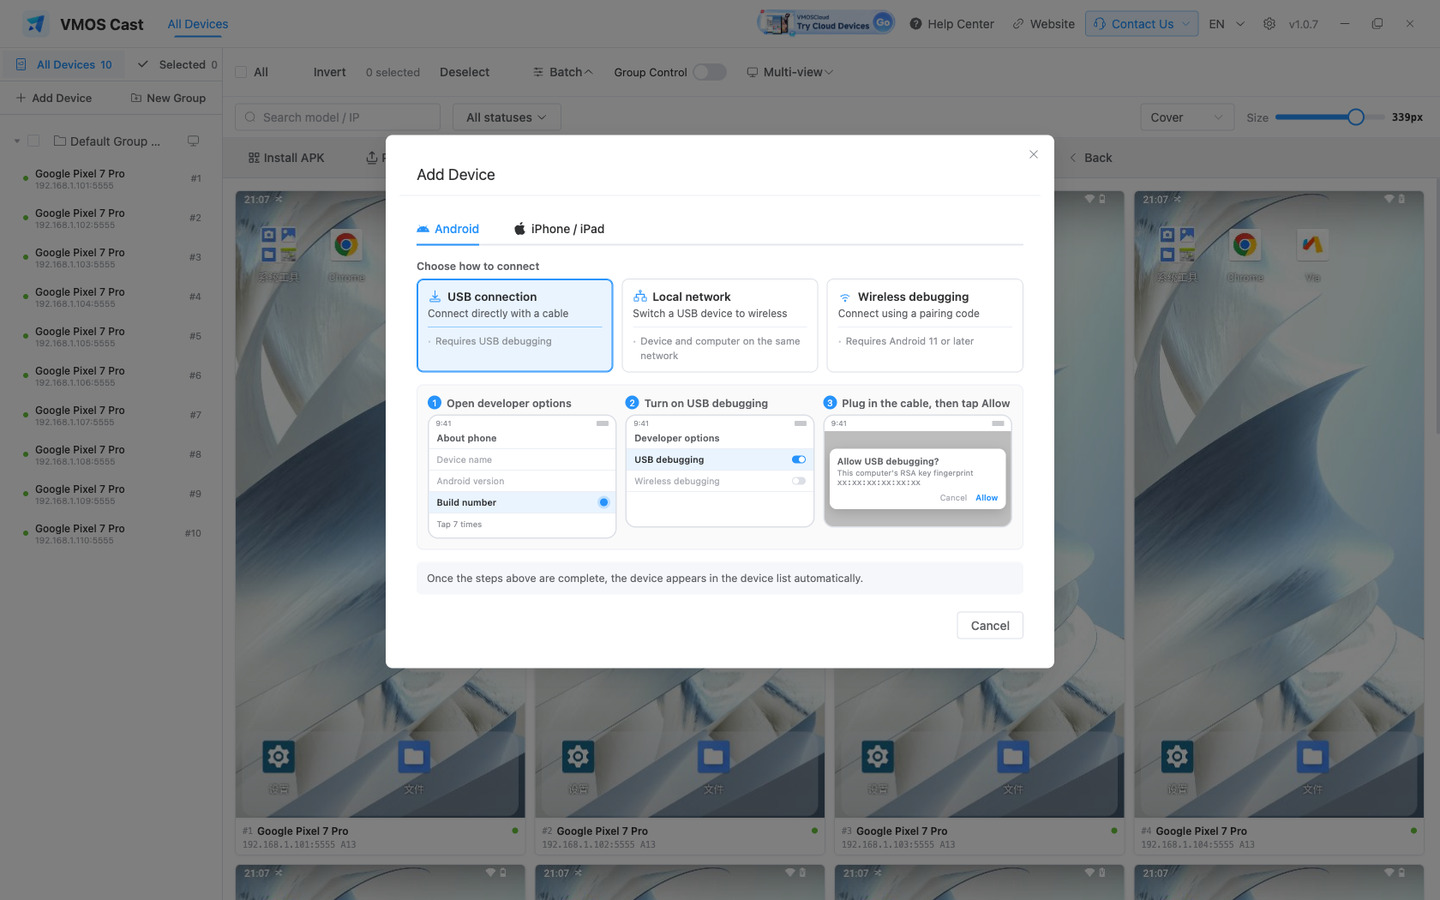Click Chrome icon on device #1 screen
The image size is (1440, 900).
point(346,245)
